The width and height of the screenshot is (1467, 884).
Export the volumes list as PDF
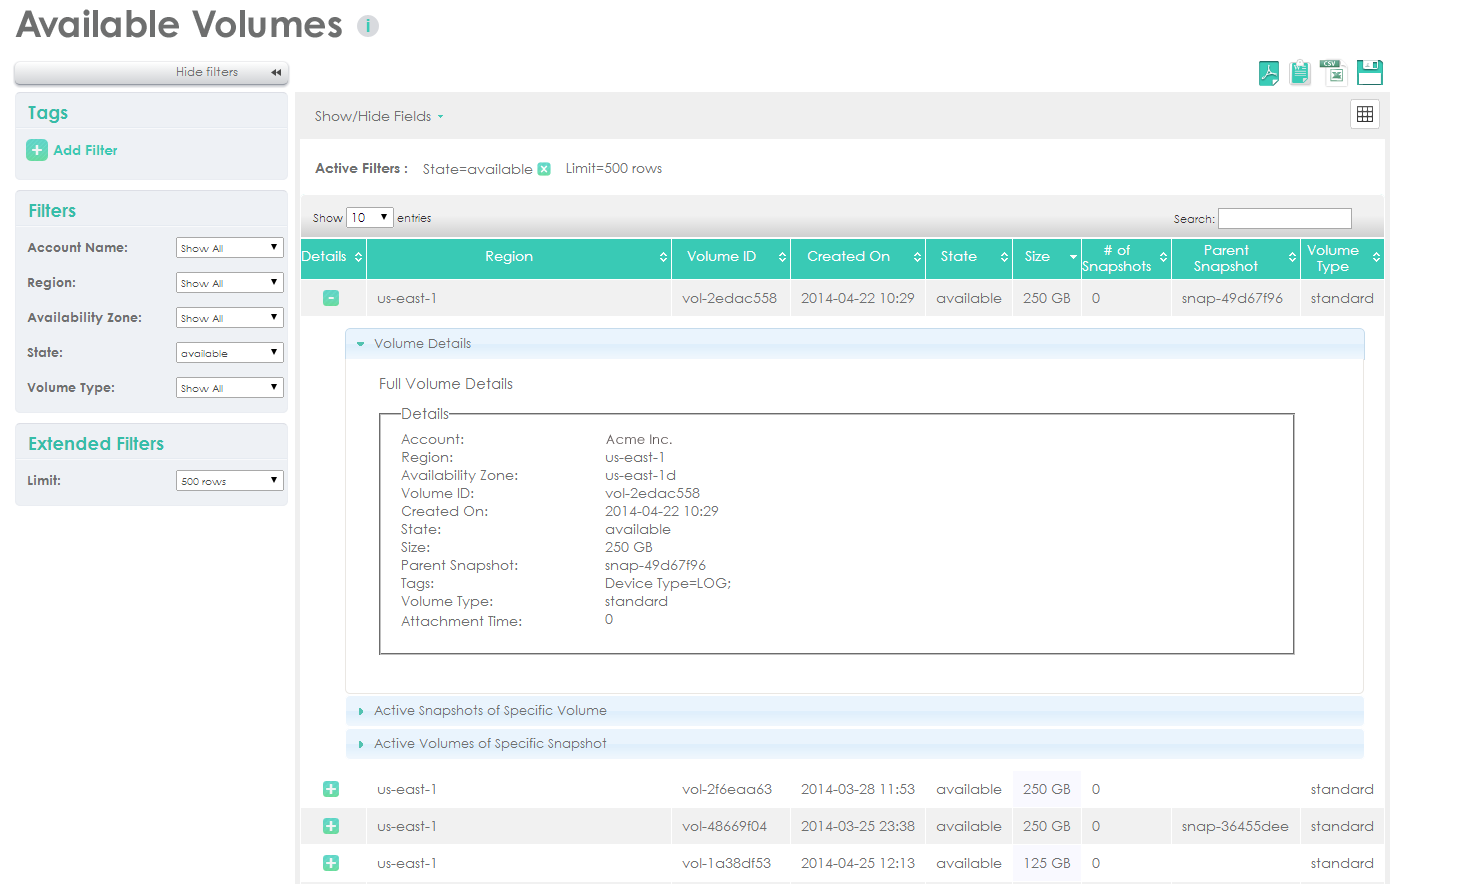[x=1268, y=73]
